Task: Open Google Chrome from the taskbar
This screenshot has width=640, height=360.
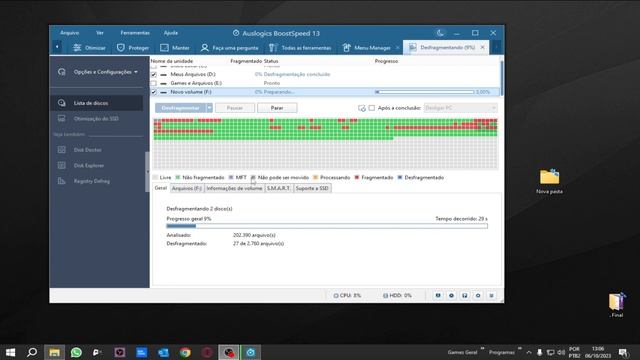Action: pos(185,352)
